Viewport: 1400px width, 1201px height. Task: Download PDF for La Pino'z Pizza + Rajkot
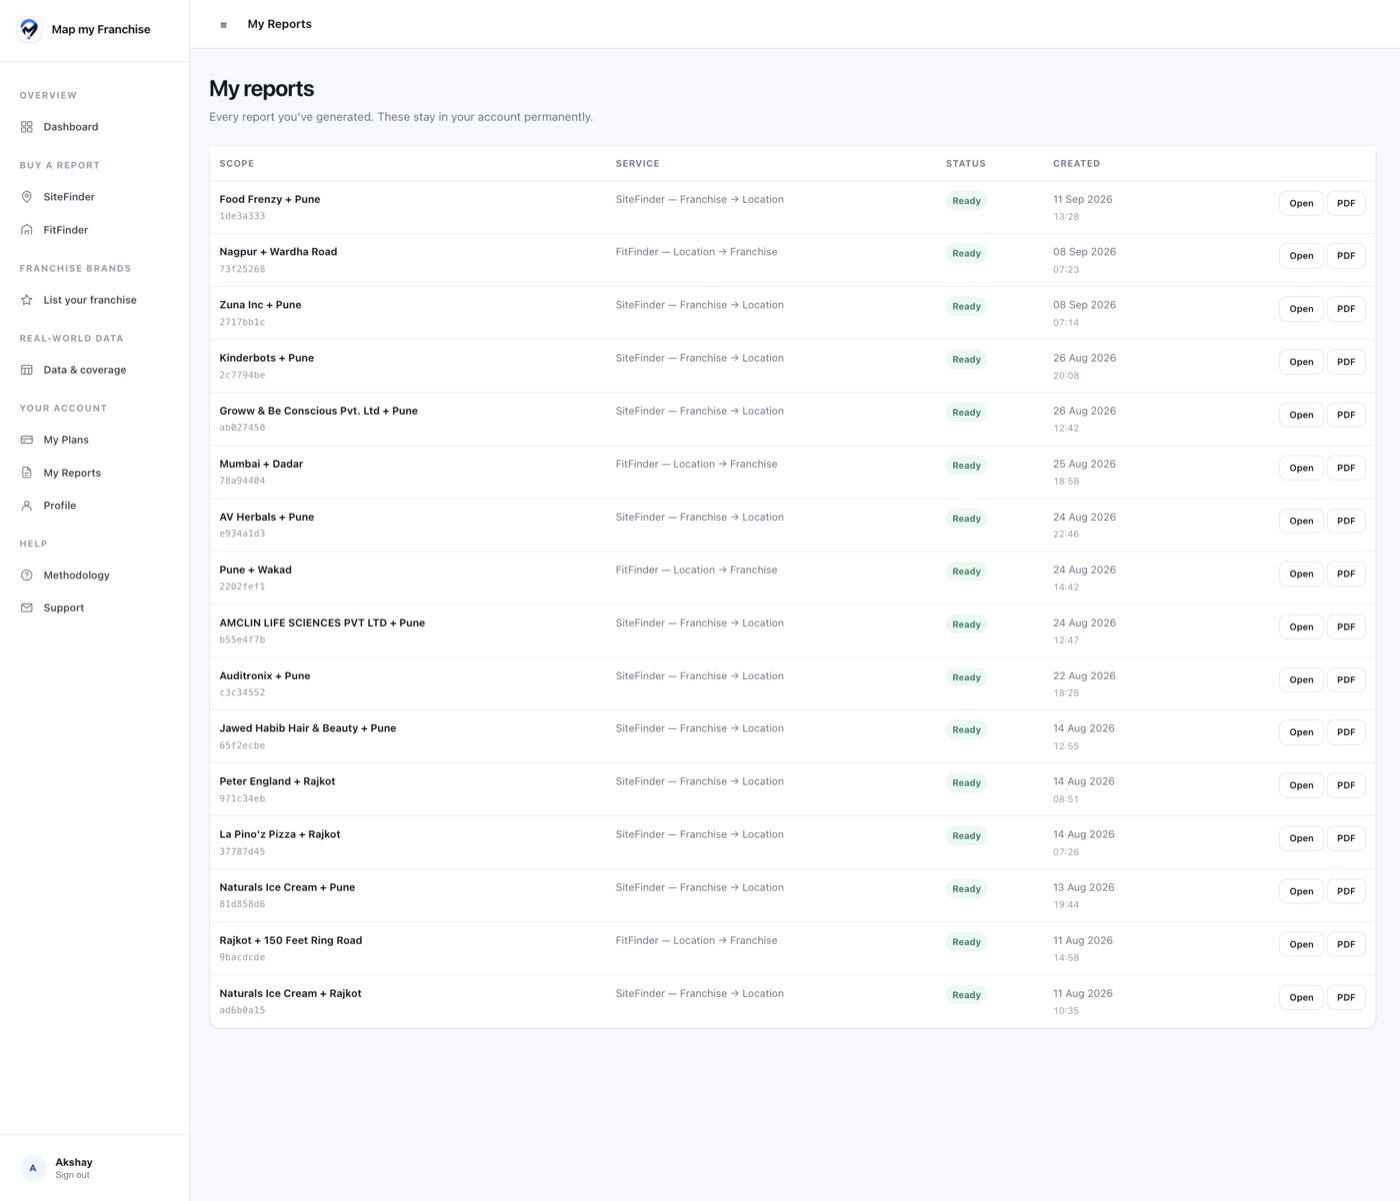coord(1346,838)
